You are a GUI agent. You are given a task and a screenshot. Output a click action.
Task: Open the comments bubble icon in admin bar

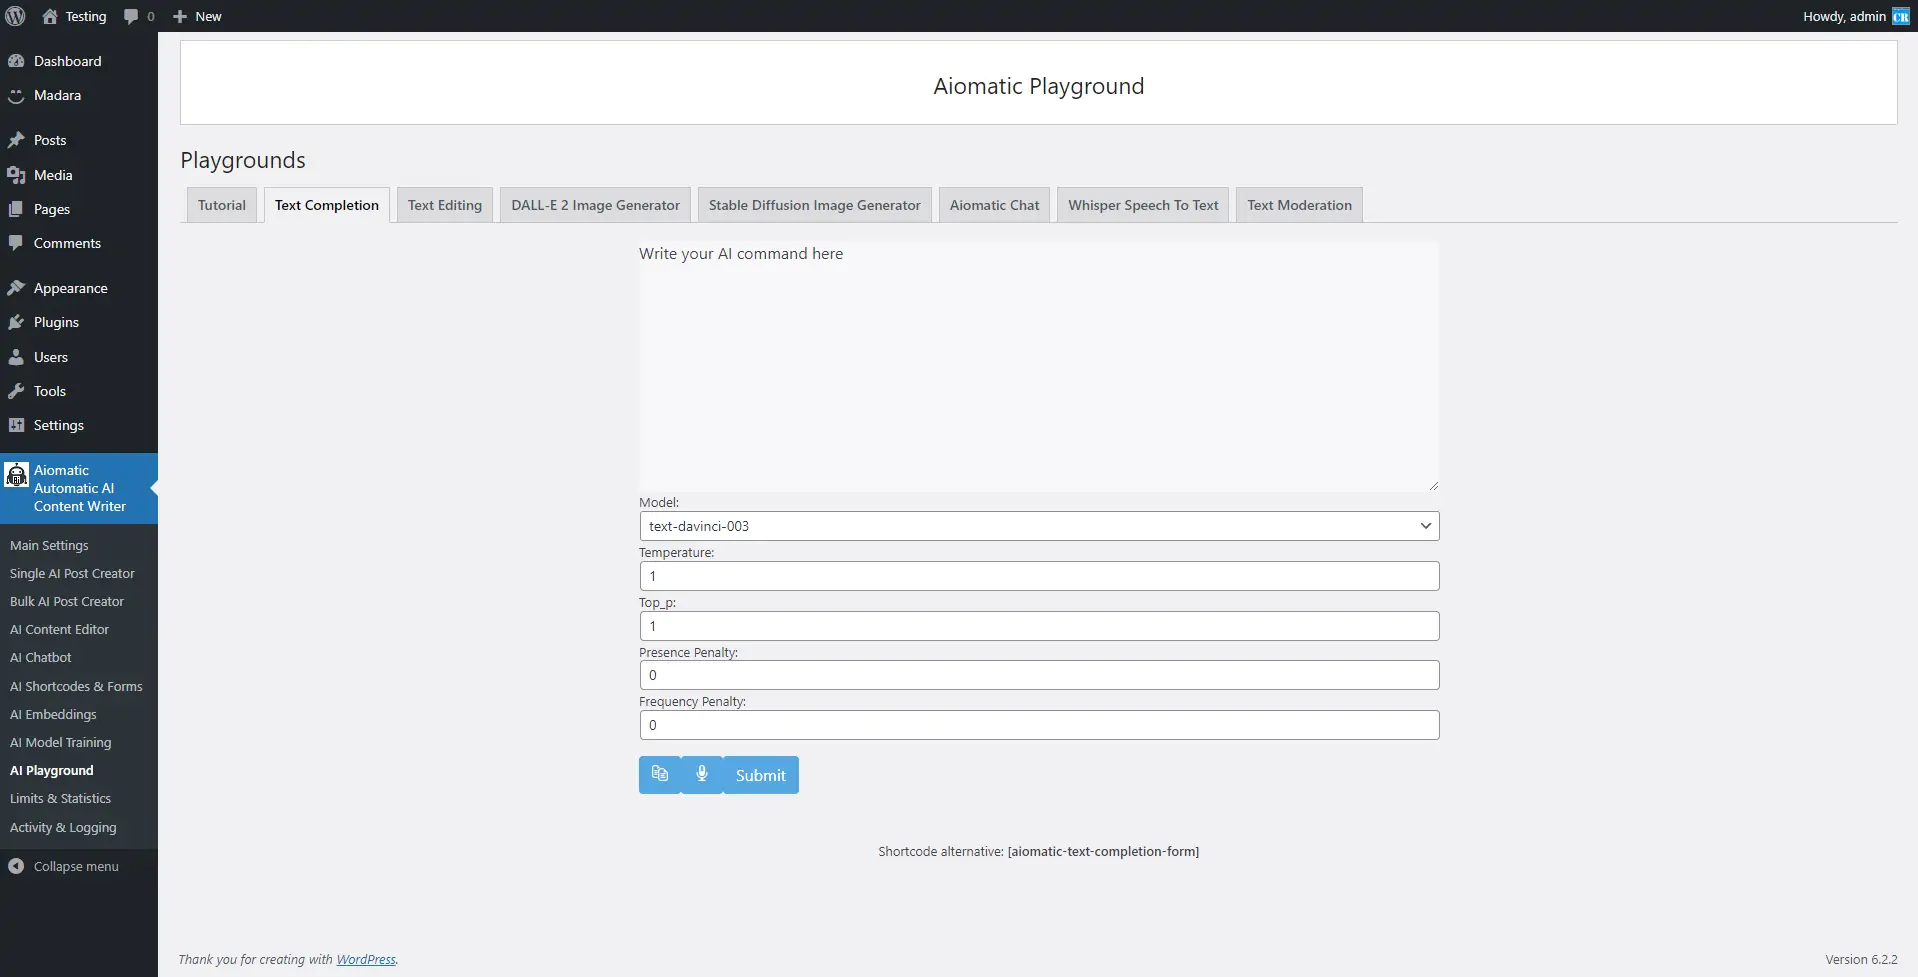(131, 17)
